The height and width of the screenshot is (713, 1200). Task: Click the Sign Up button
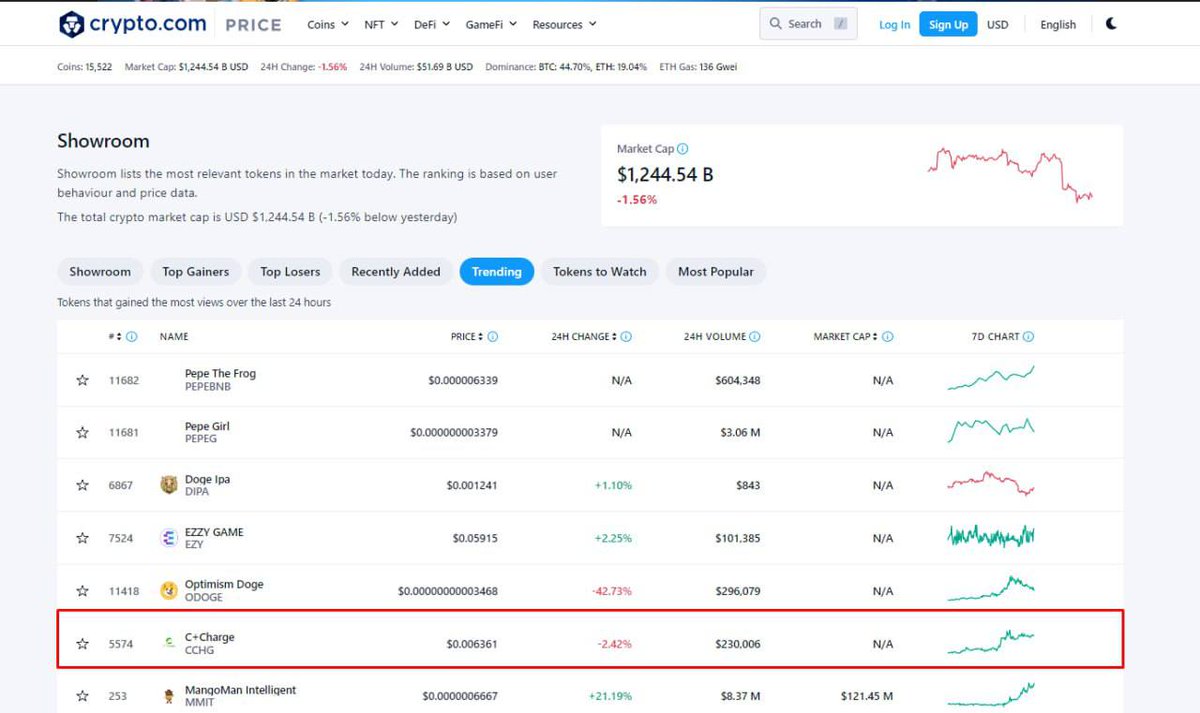tap(948, 25)
